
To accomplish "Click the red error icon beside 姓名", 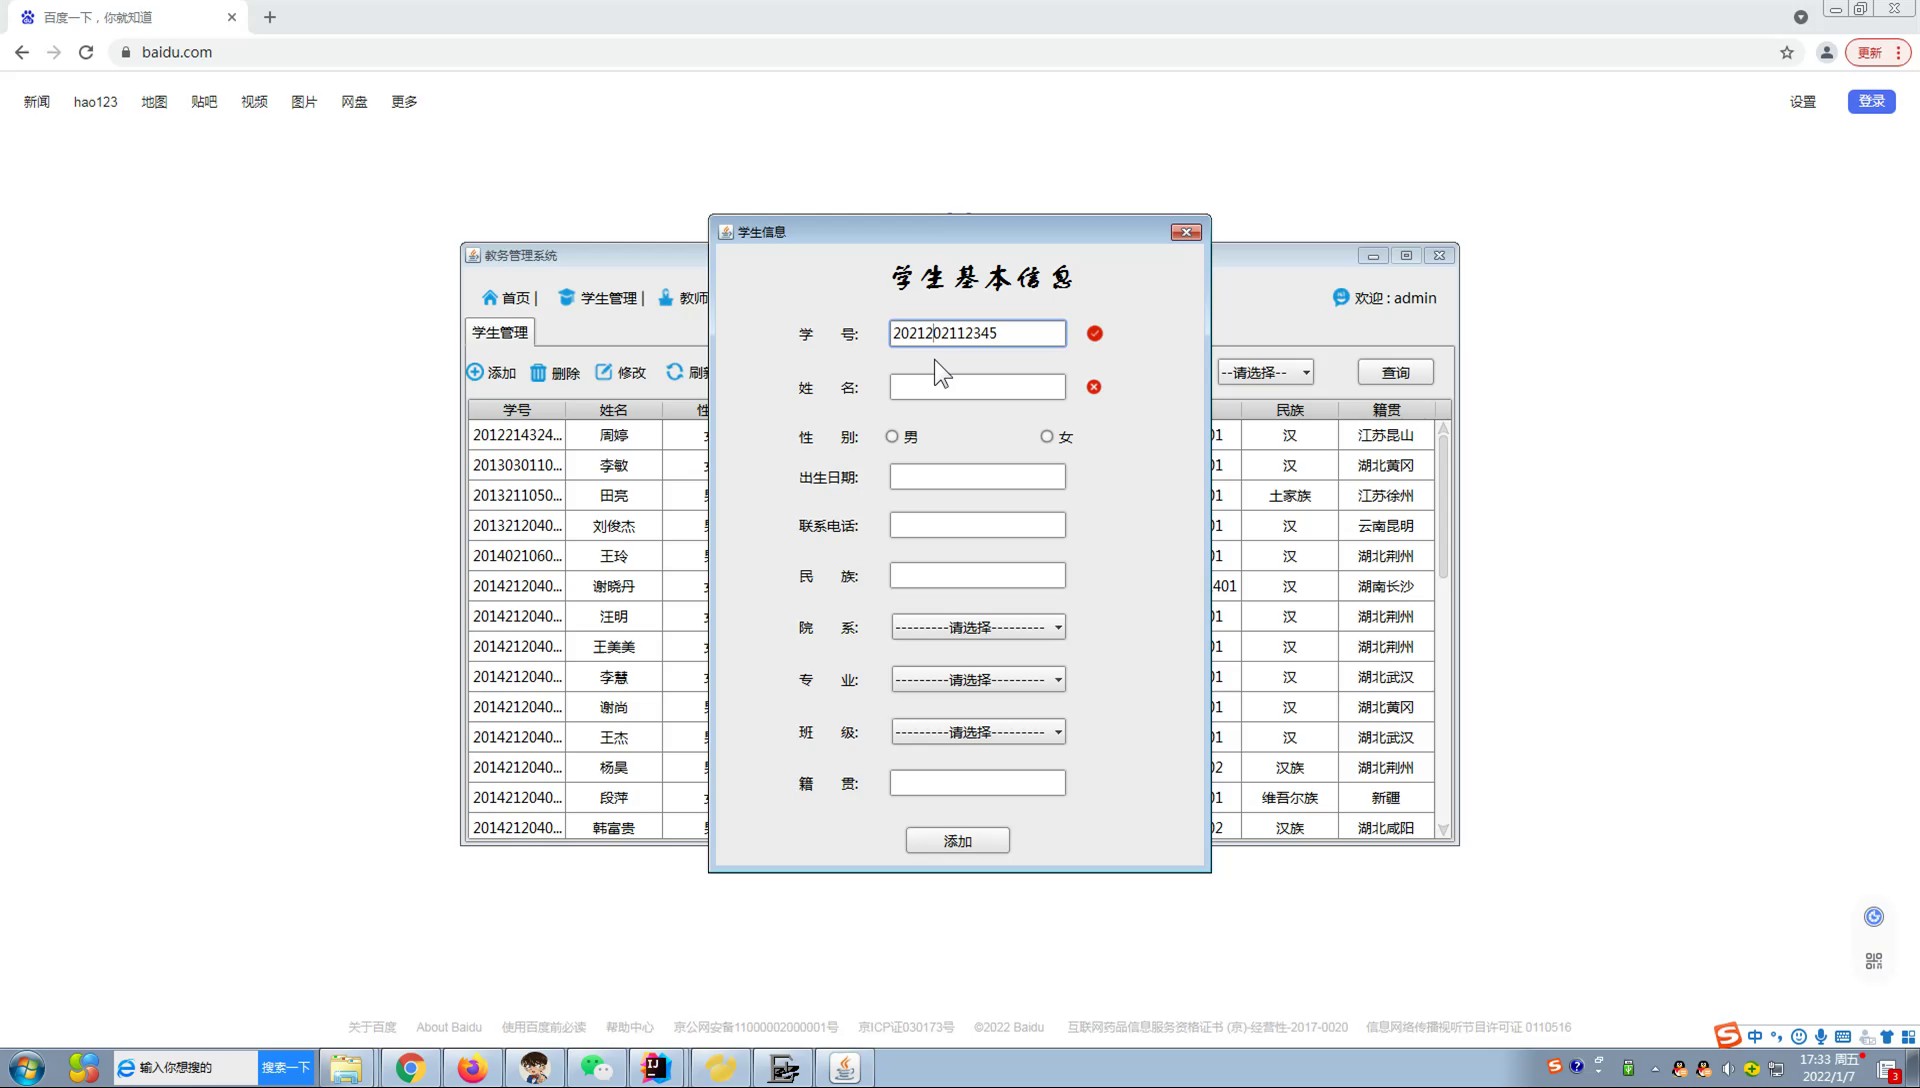I will 1094,387.
